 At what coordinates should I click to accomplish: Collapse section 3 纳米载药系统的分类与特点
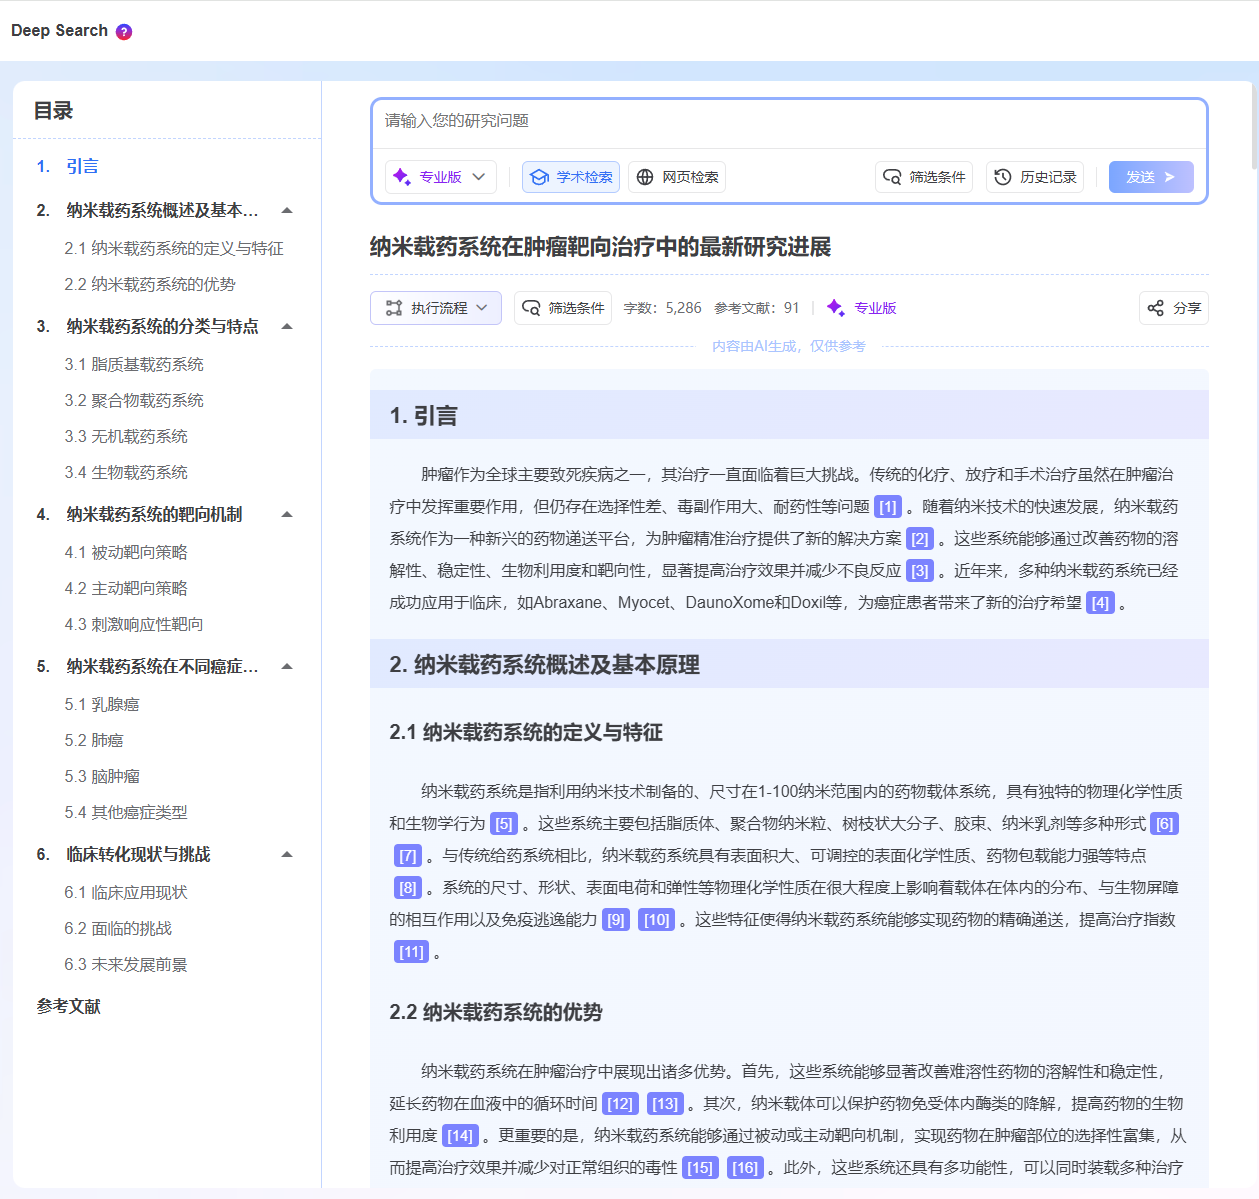(287, 326)
